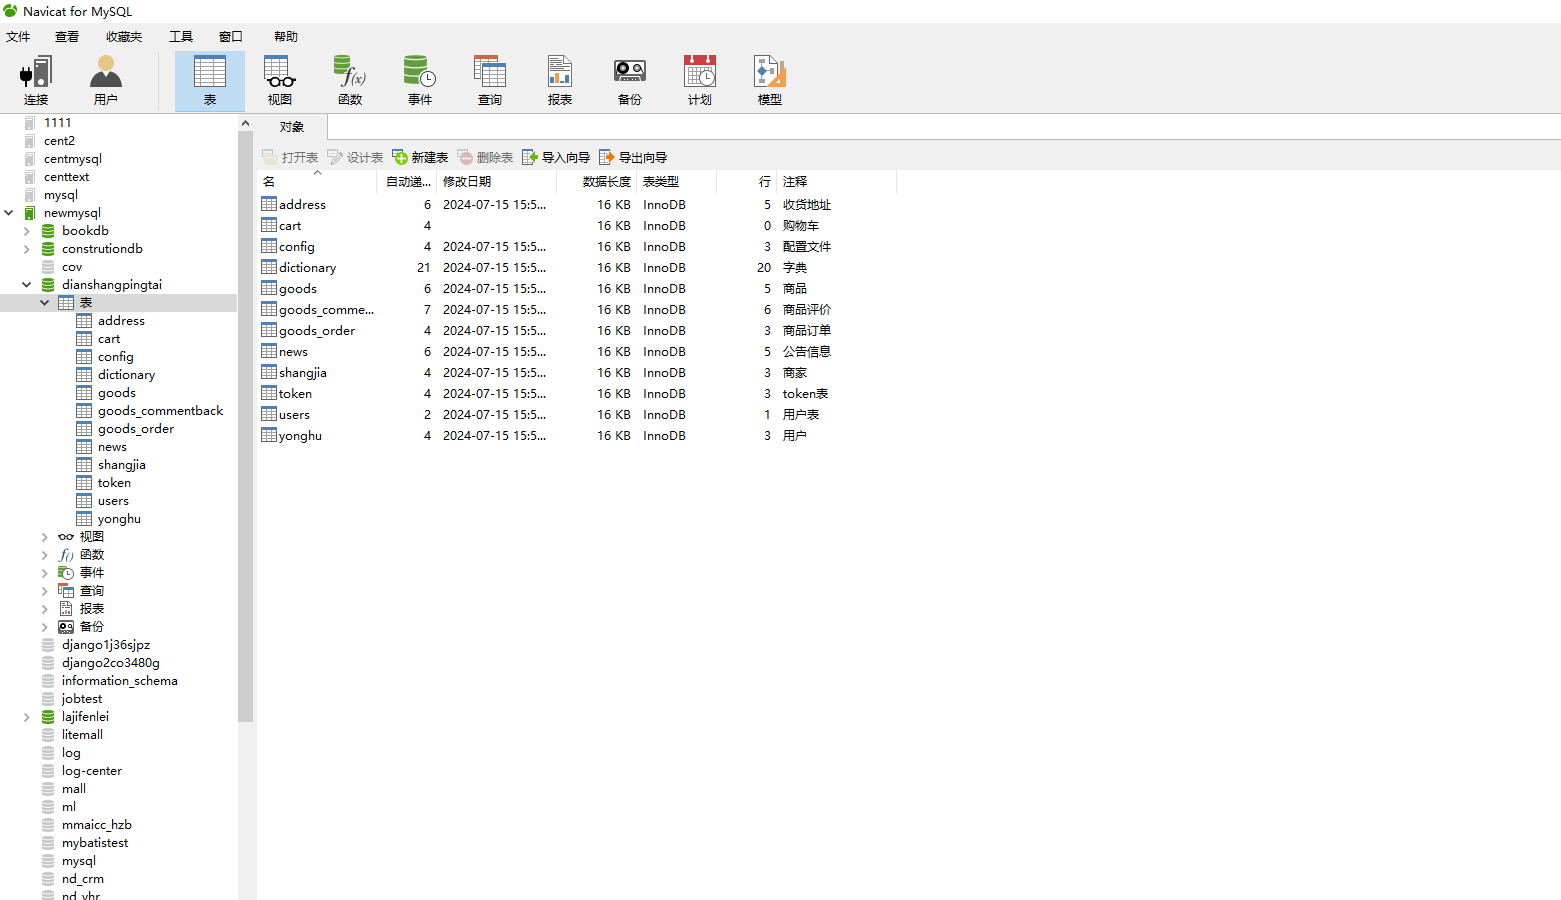Click the 打开表 open table button
Image resolution: width=1561 pixels, height=900 pixels.
click(x=290, y=157)
